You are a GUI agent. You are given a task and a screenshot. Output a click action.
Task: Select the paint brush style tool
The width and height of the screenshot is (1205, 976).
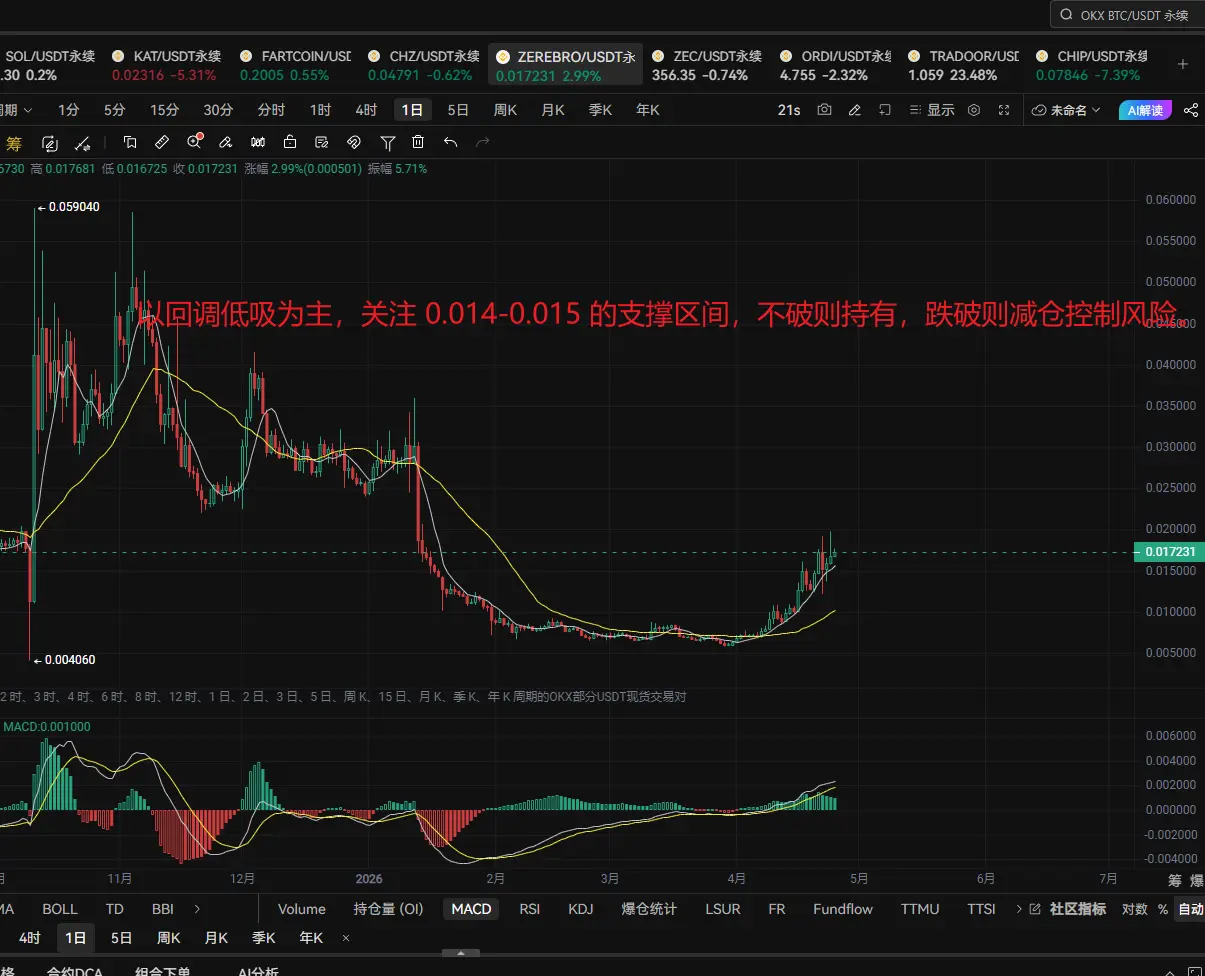[226, 142]
